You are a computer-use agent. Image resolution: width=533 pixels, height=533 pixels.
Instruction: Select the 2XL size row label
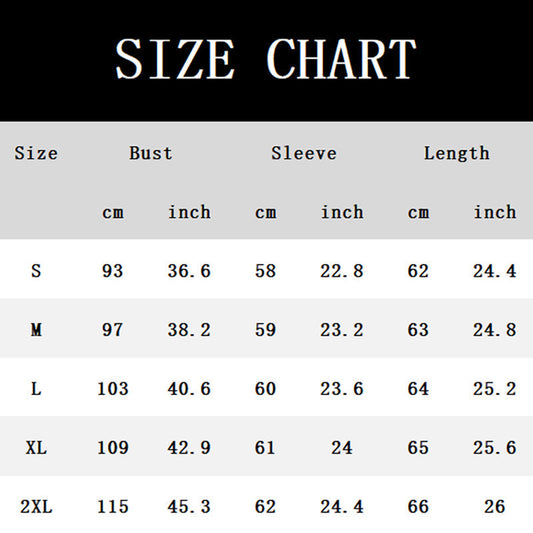pyautogui.click(x=36, y=506)
